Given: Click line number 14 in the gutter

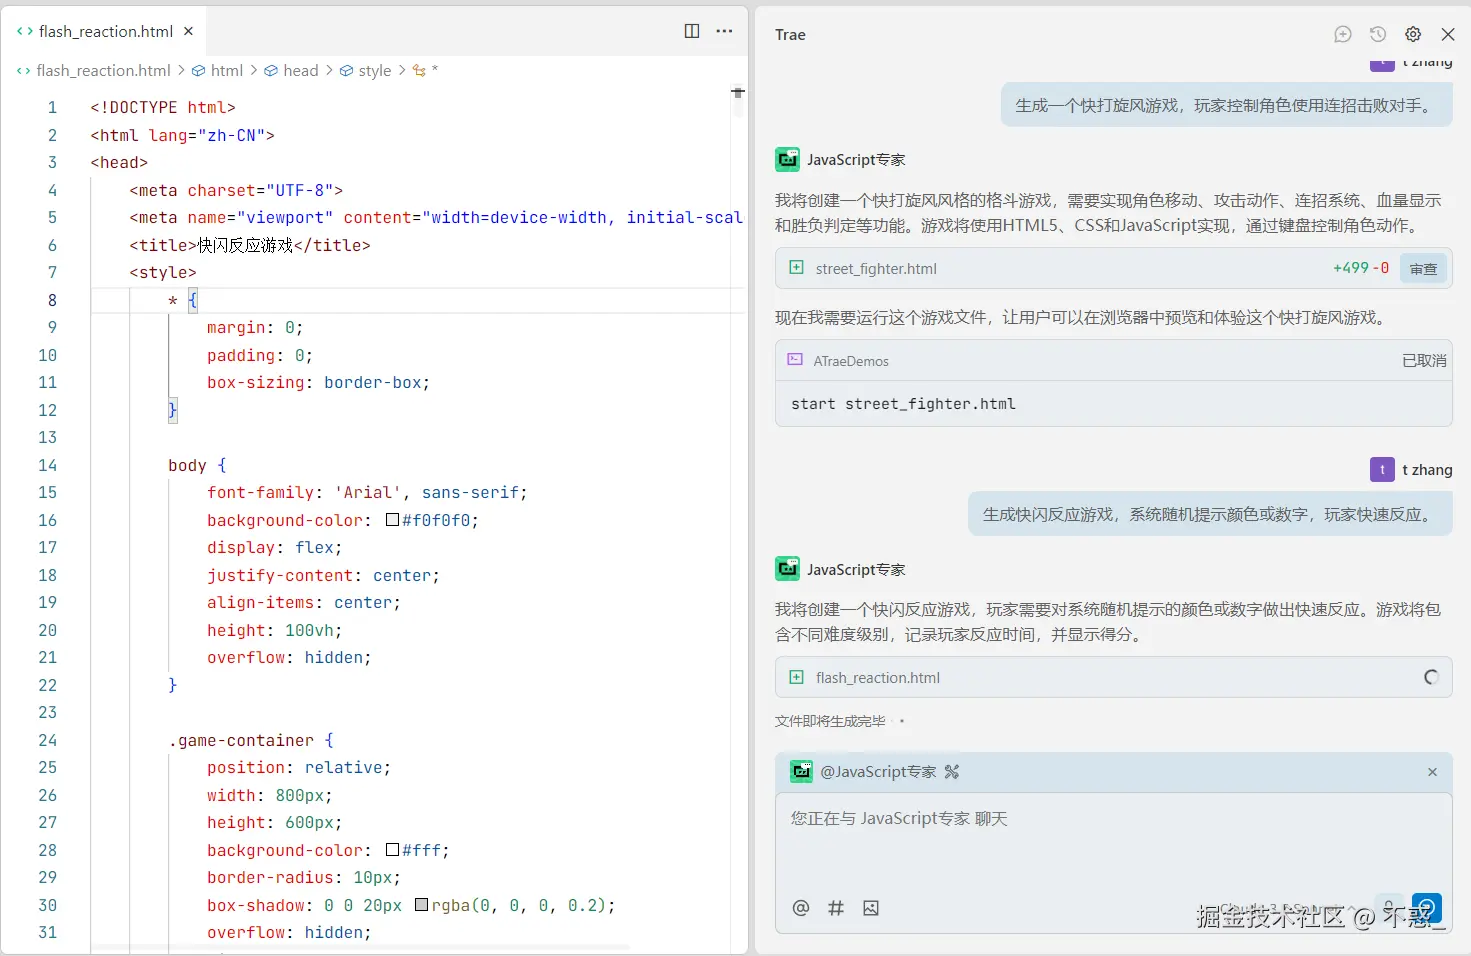Looking at the screenshot, I should click(47, 465).
